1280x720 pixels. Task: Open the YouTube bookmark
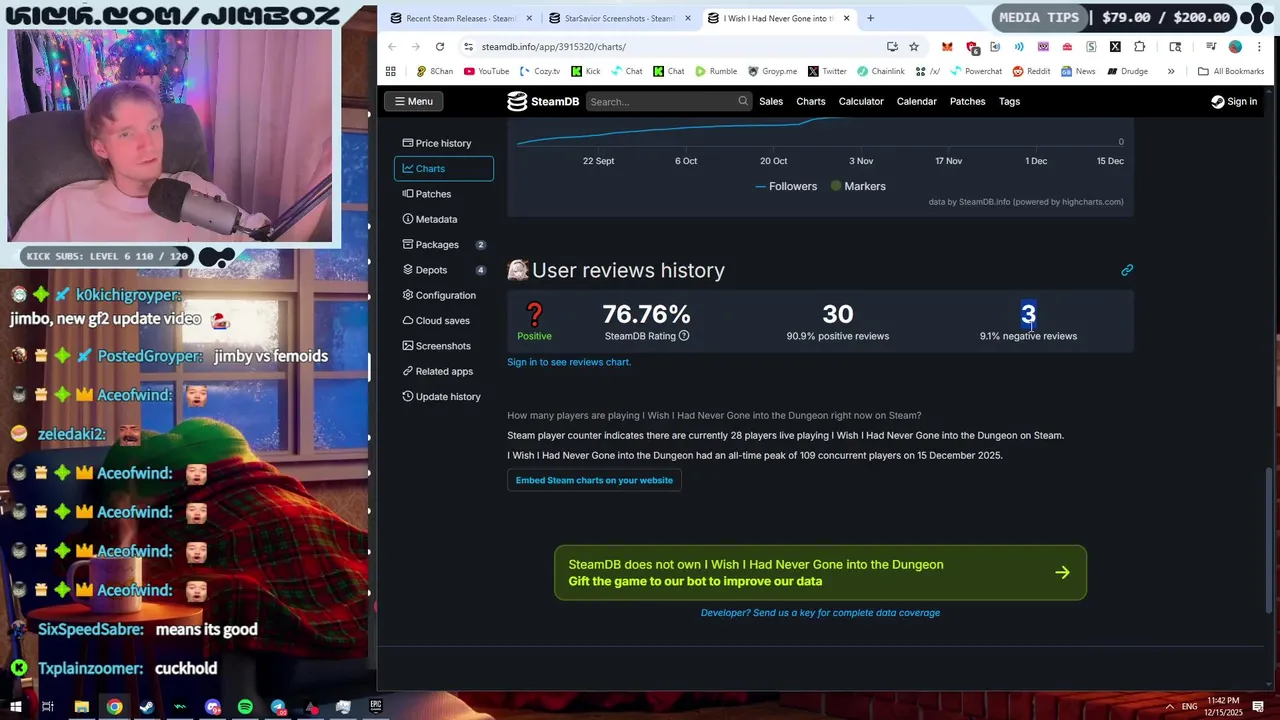tap(487, 71)
